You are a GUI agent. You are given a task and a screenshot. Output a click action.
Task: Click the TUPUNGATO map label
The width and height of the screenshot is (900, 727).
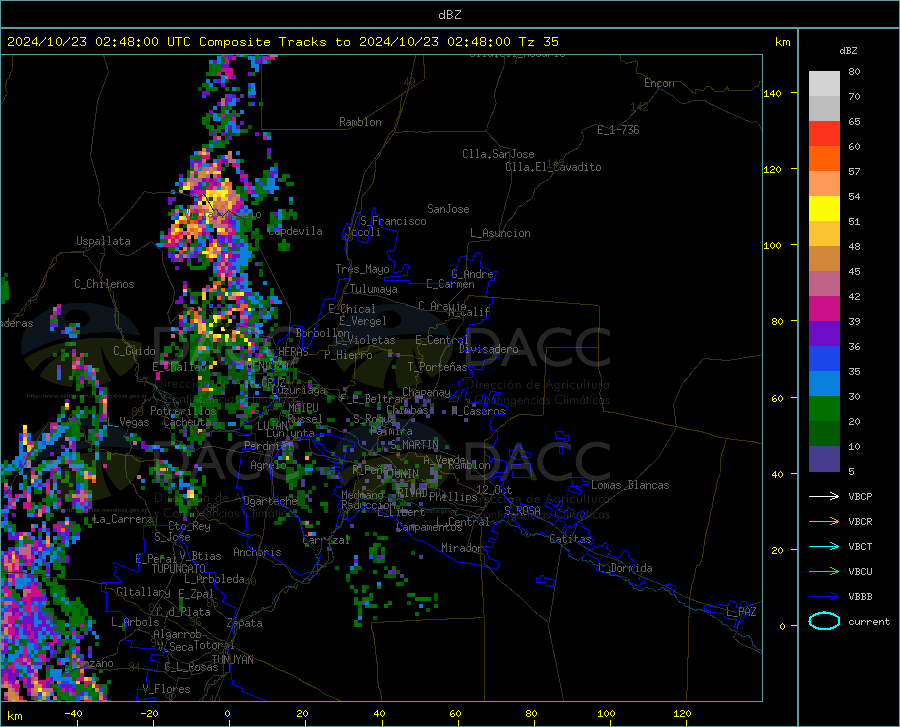pyautogui.click(x=179, y=569)
